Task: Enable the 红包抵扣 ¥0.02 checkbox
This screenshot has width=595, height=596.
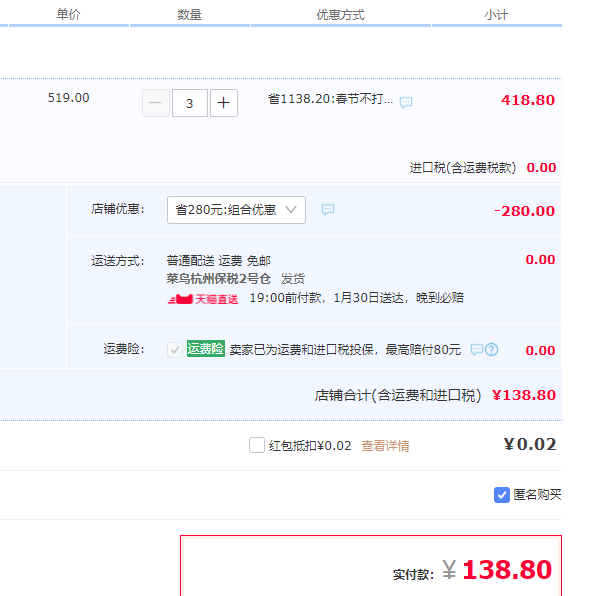Action: pyautogui.click(x=257, y=445)
